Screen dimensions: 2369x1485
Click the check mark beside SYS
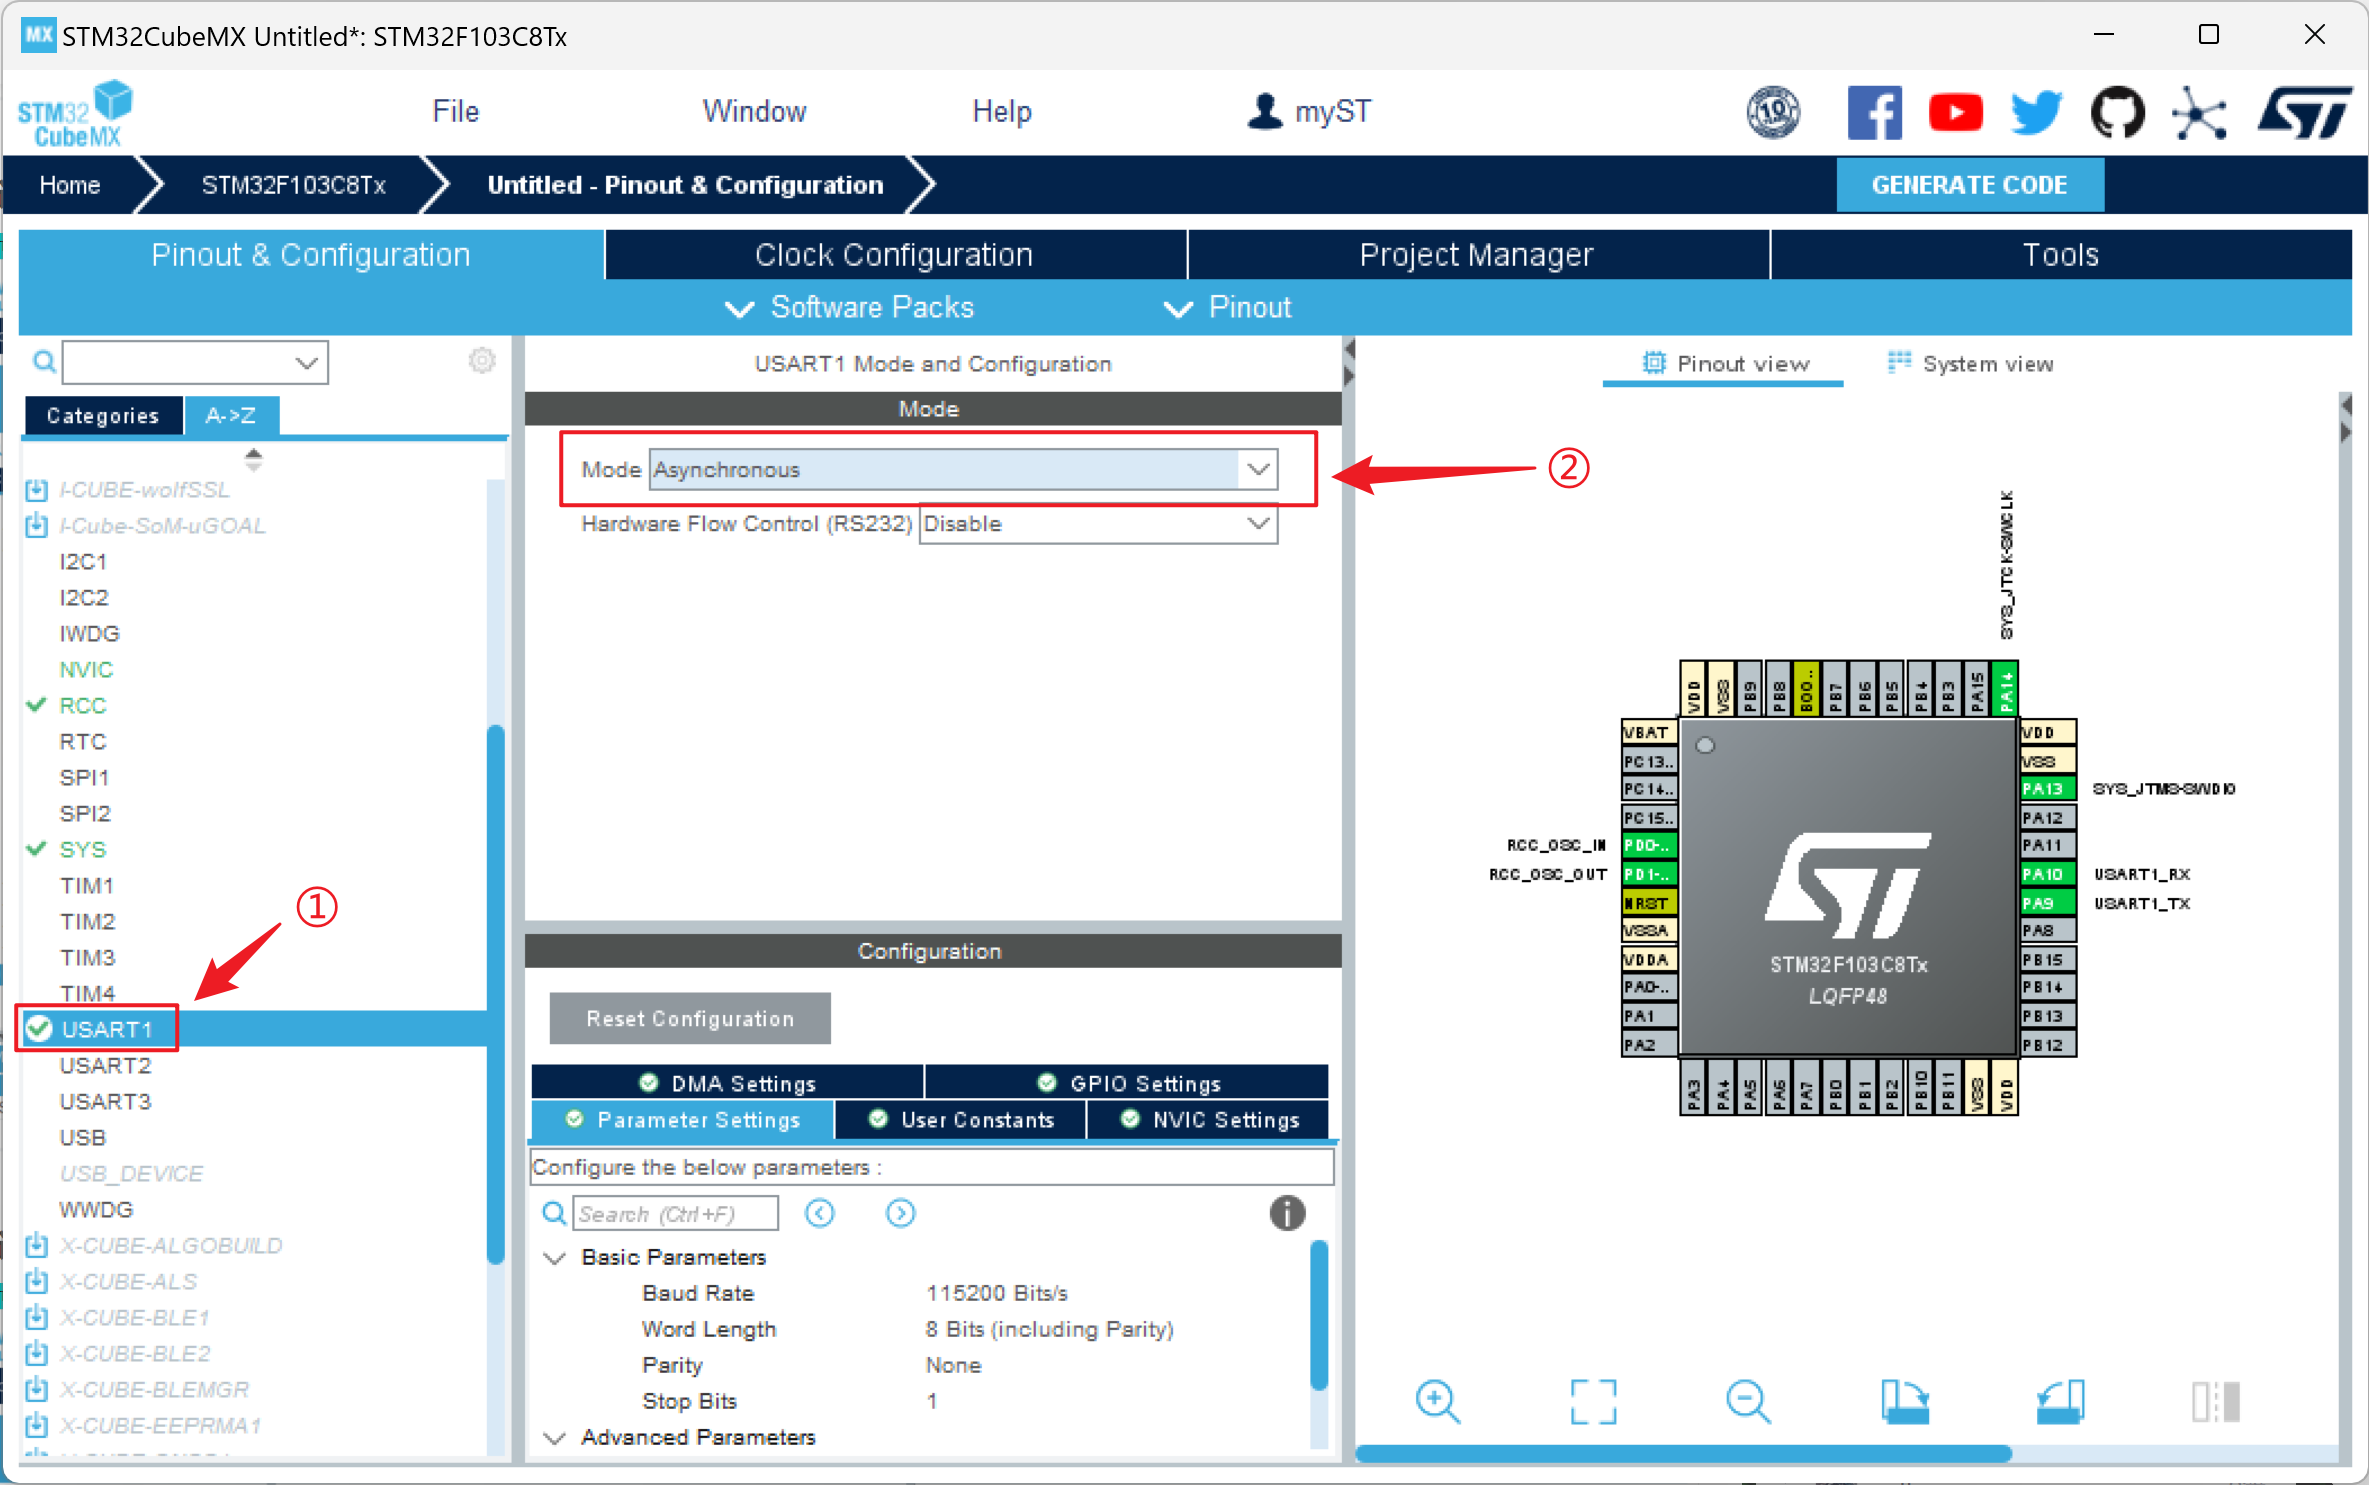[x=38, y=849]
